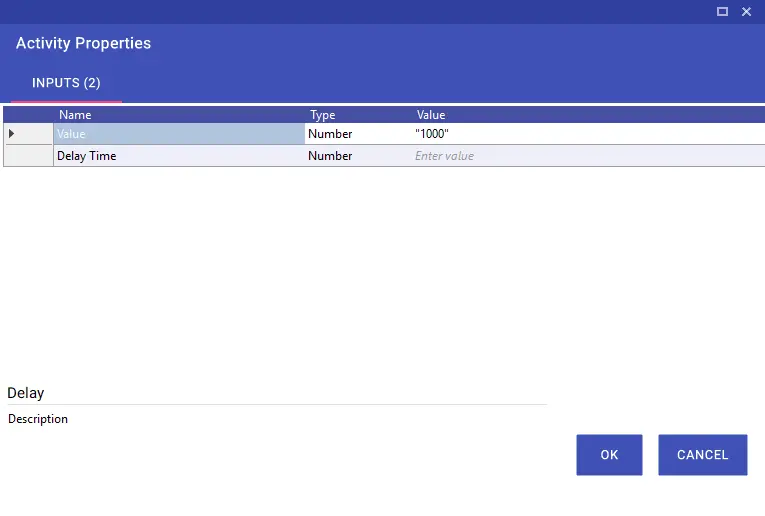Click the row header of Delay Time row

28,156
